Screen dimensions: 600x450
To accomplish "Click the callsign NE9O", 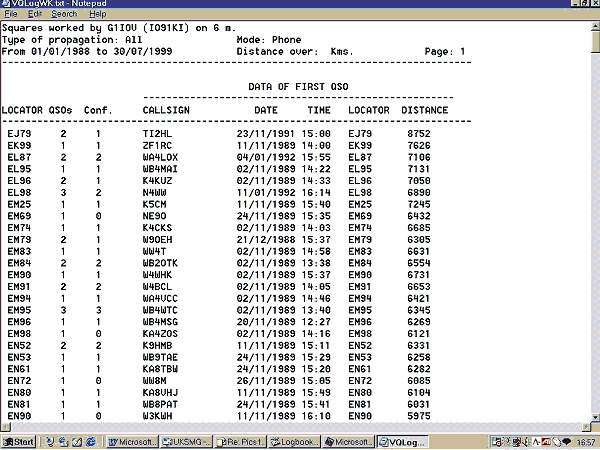I will click(x=155, y=216).
